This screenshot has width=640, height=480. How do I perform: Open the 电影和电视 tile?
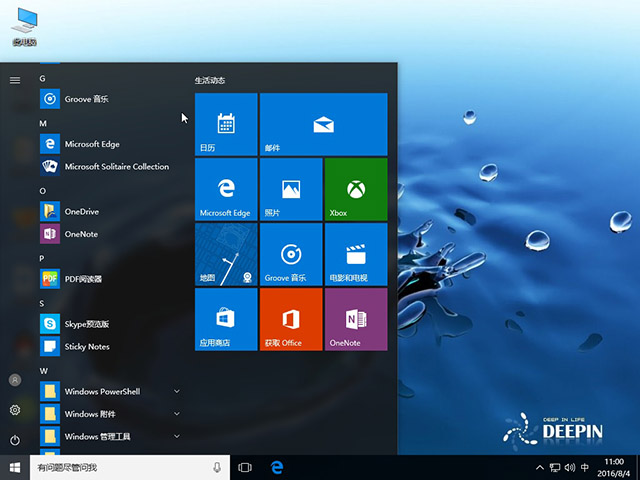(x=355, y=254)
